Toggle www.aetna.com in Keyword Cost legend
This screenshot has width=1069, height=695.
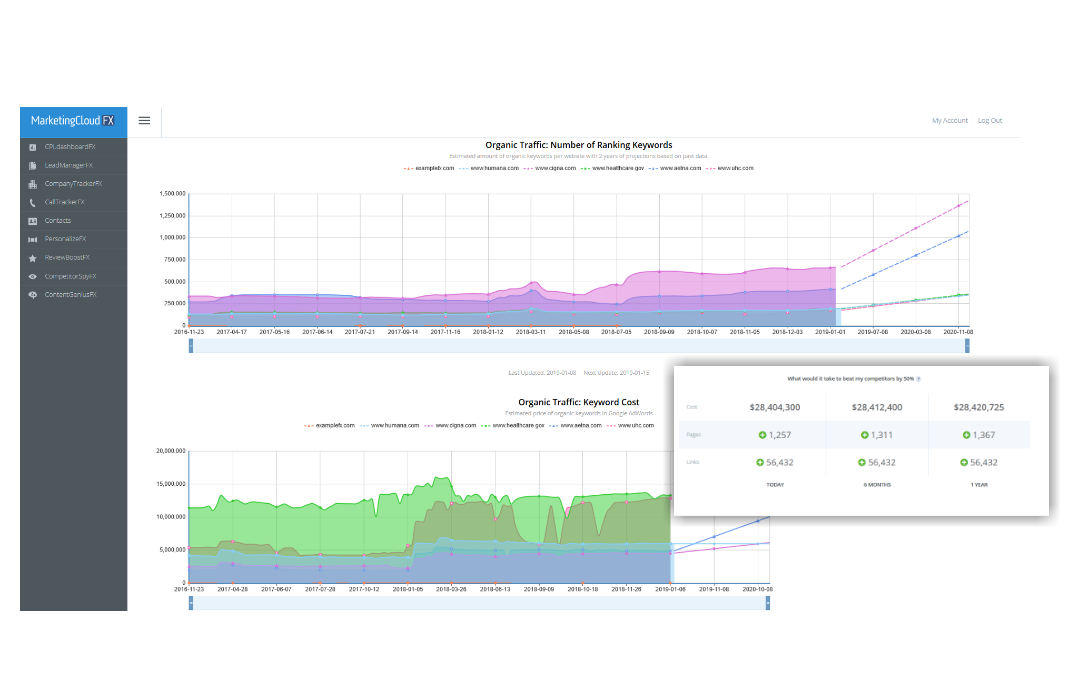pyautogui.click(x=576, y=426)
